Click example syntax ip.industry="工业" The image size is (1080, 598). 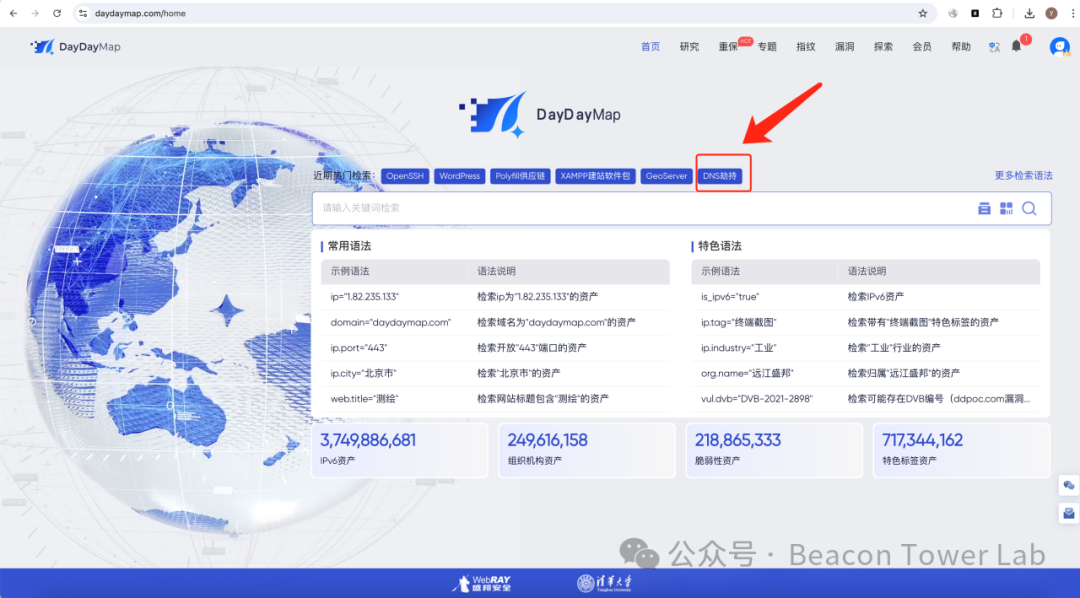coord(738,348)
